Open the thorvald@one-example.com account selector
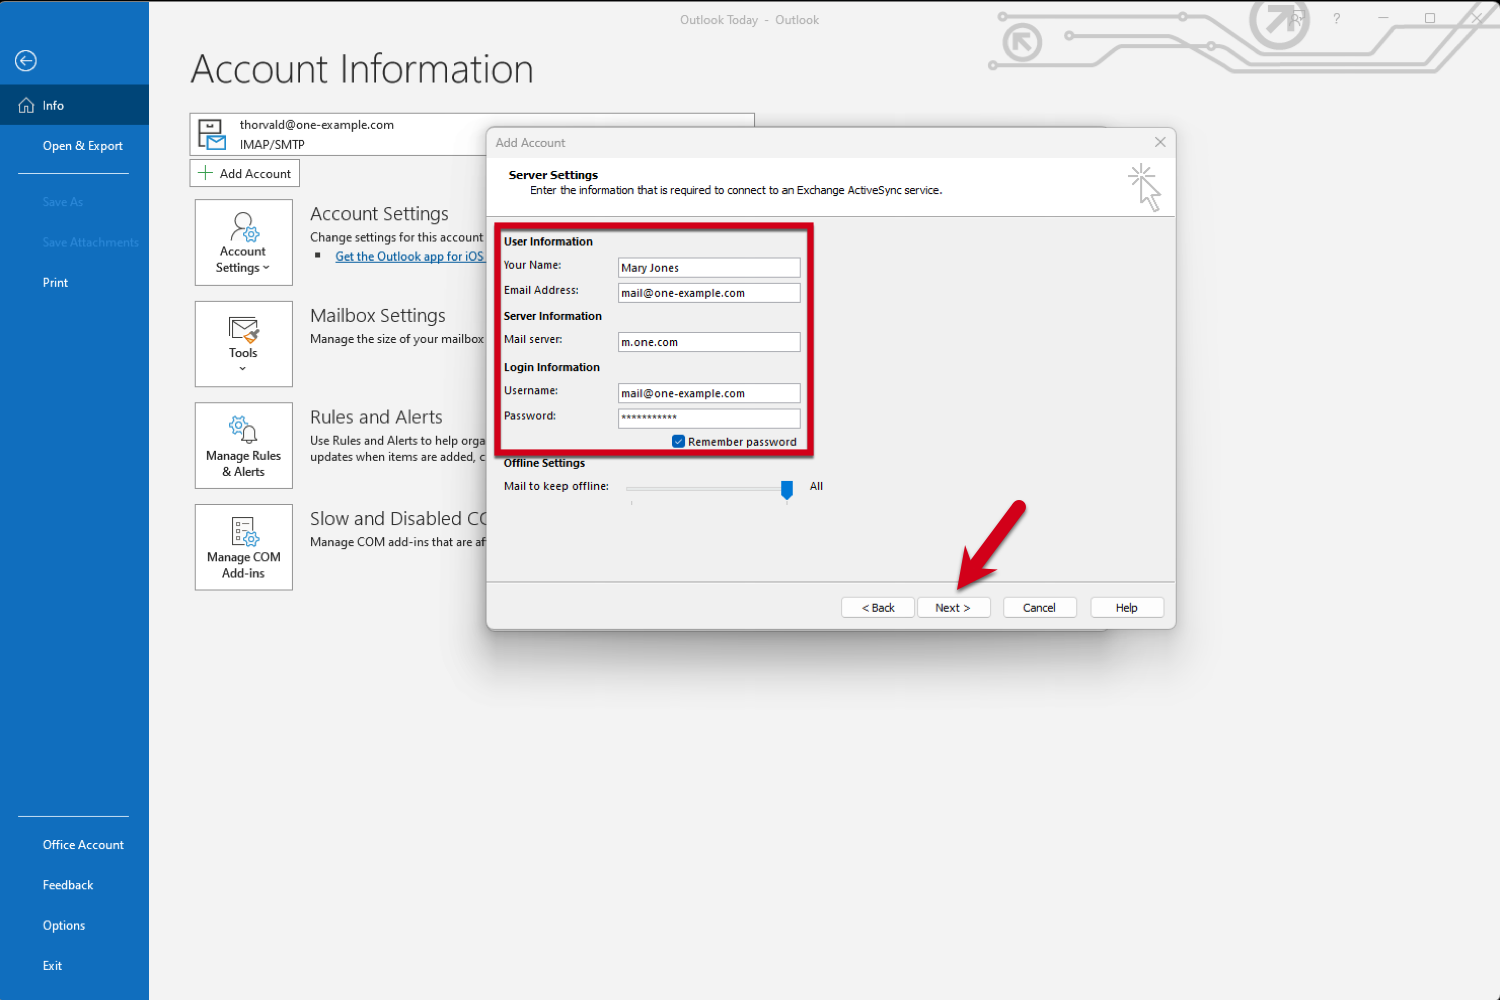 [340, 134]
